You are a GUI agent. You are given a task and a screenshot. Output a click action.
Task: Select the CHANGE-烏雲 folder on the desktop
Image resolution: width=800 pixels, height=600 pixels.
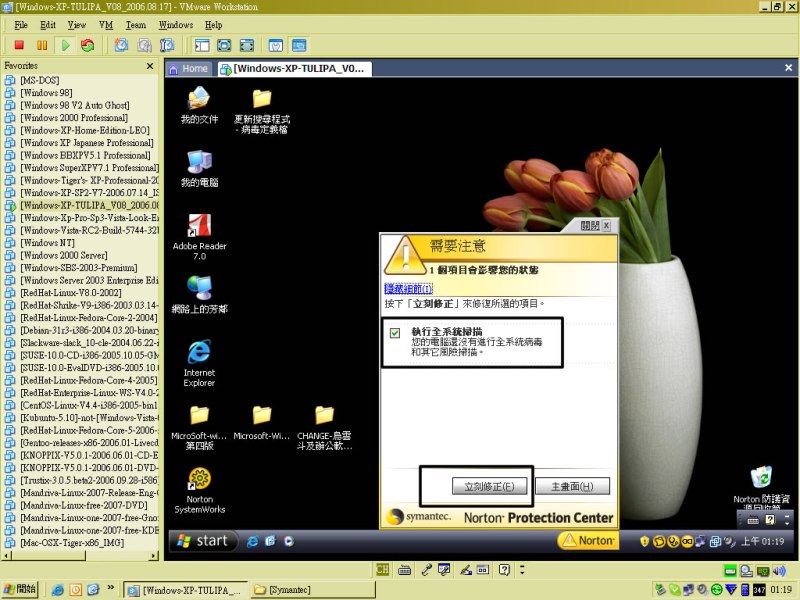click(x=324, y=428)
